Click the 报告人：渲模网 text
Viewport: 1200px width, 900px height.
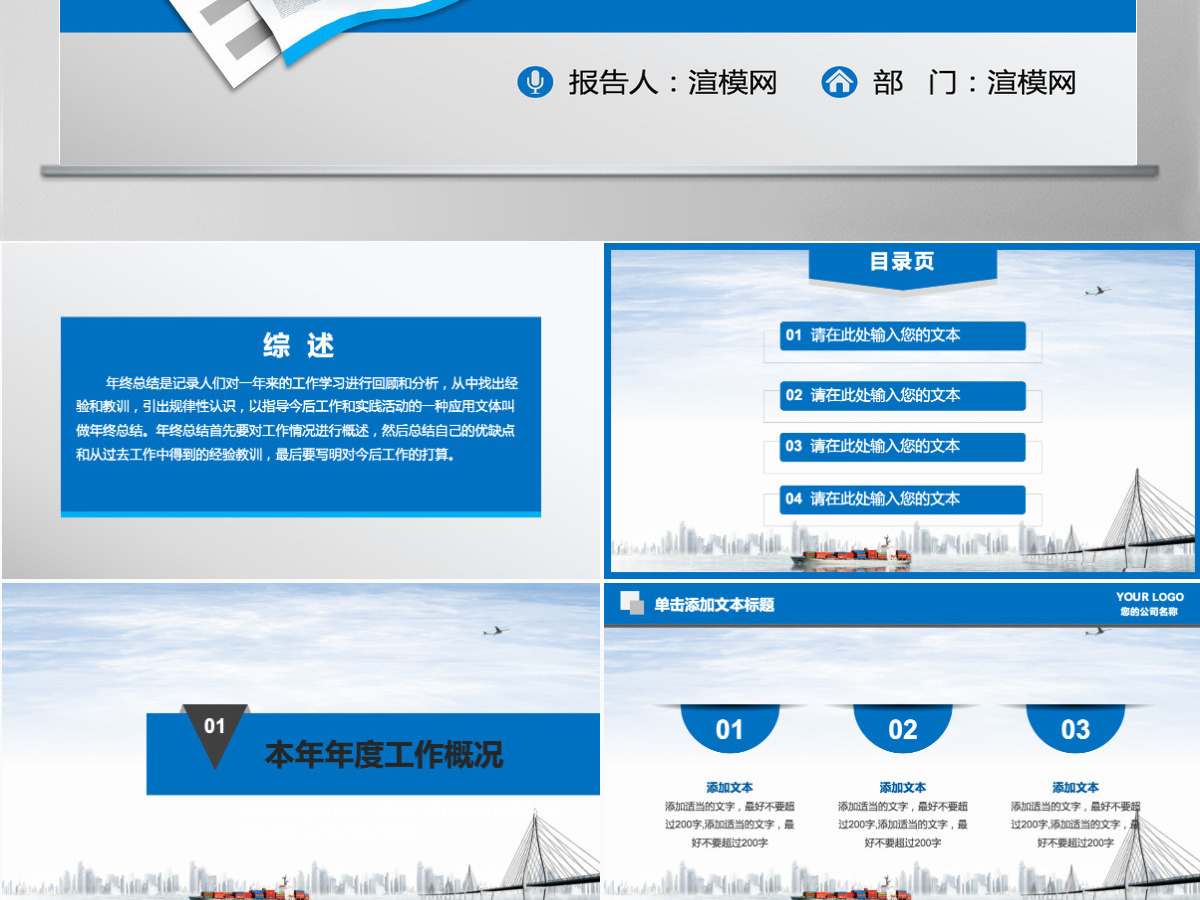point(672,82)
